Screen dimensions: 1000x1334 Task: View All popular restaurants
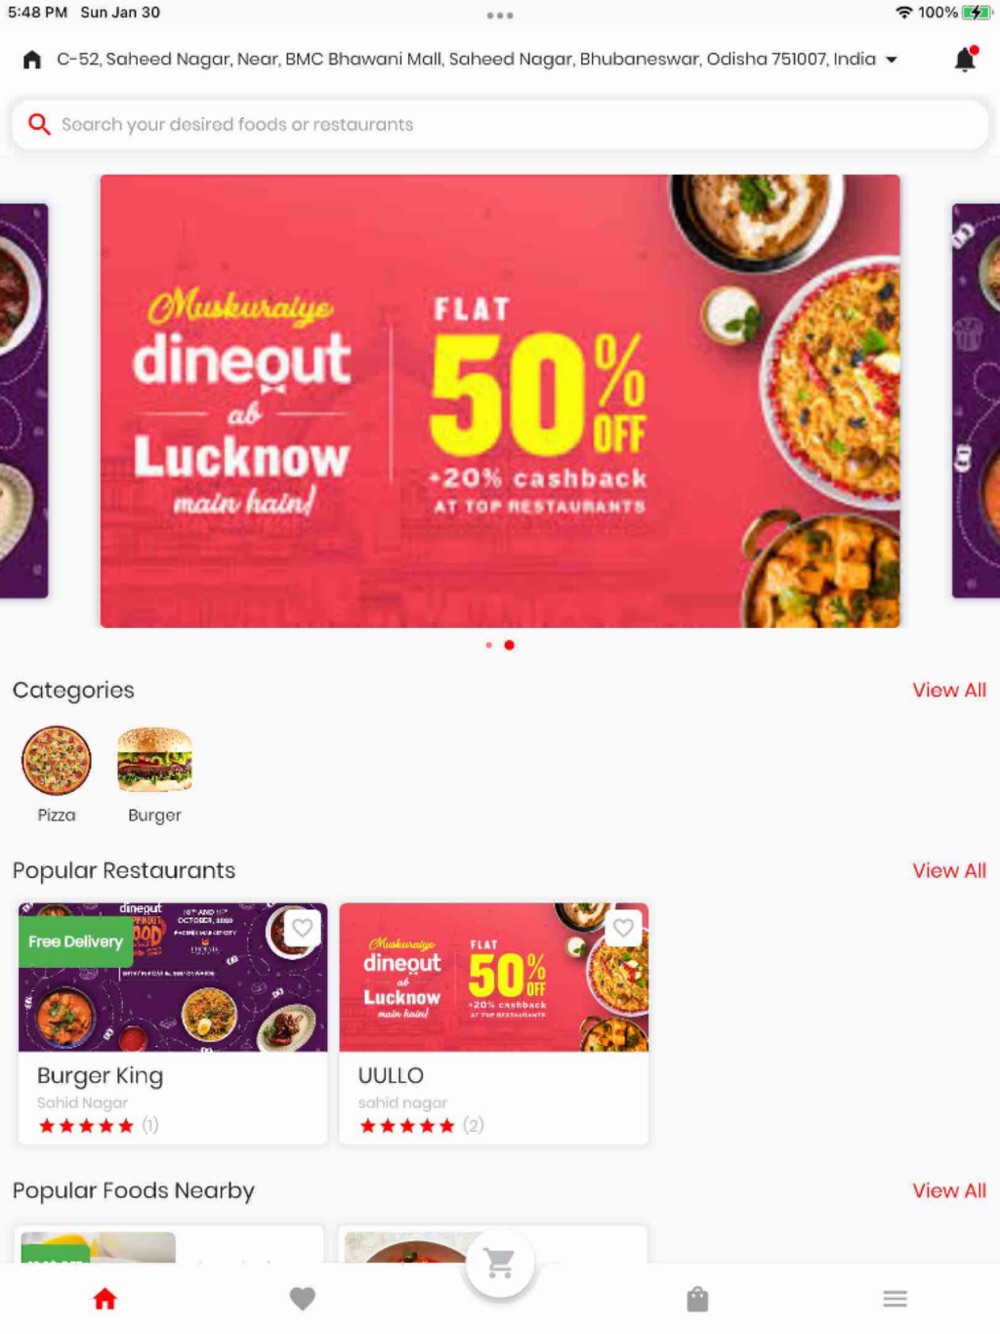[x=949, y=871]
